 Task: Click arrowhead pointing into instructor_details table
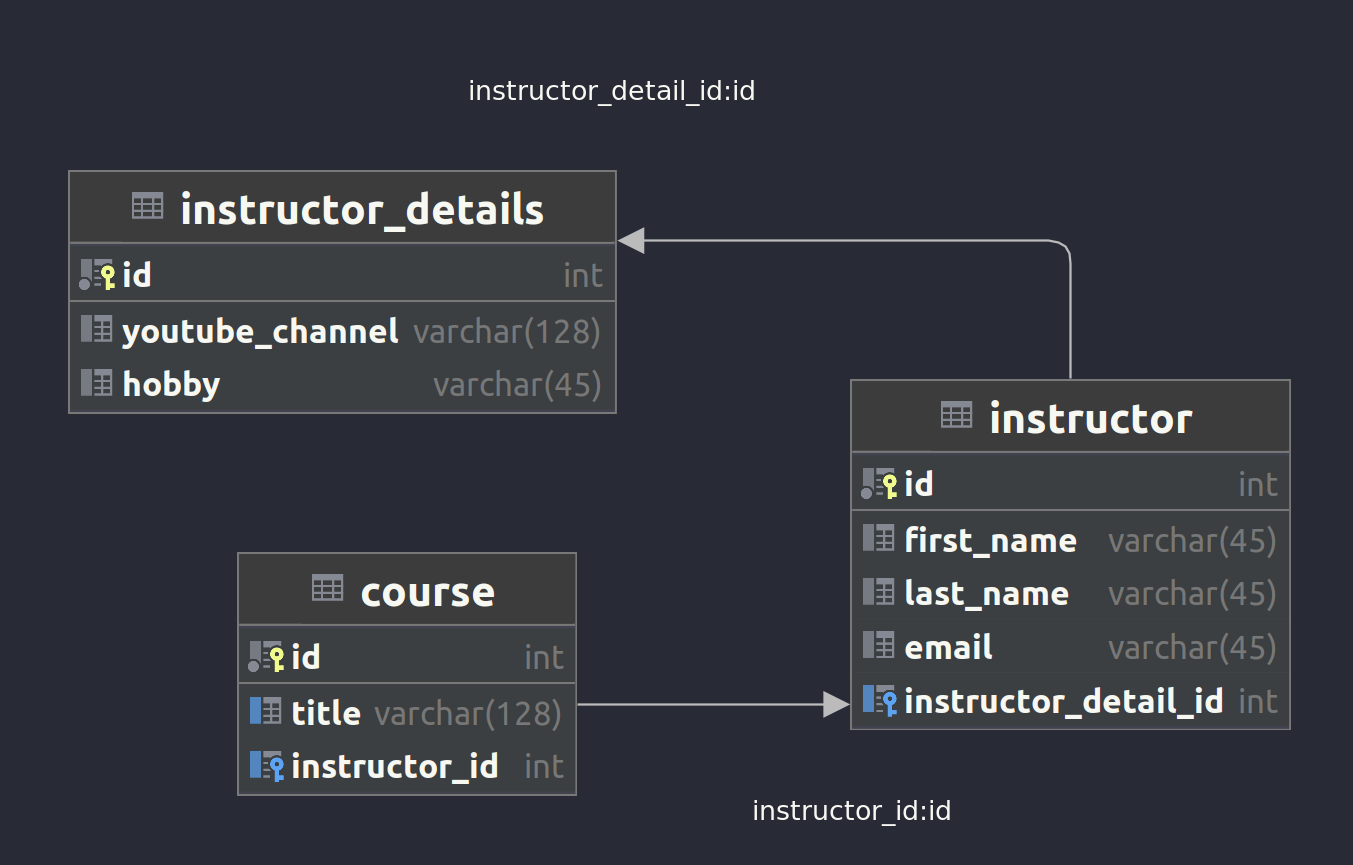coord(631,240)
